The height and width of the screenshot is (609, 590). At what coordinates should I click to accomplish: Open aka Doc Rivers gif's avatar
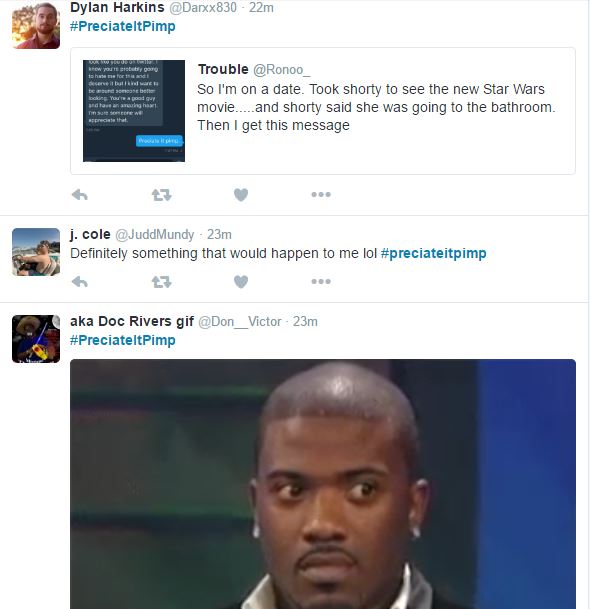click(36, 339)
